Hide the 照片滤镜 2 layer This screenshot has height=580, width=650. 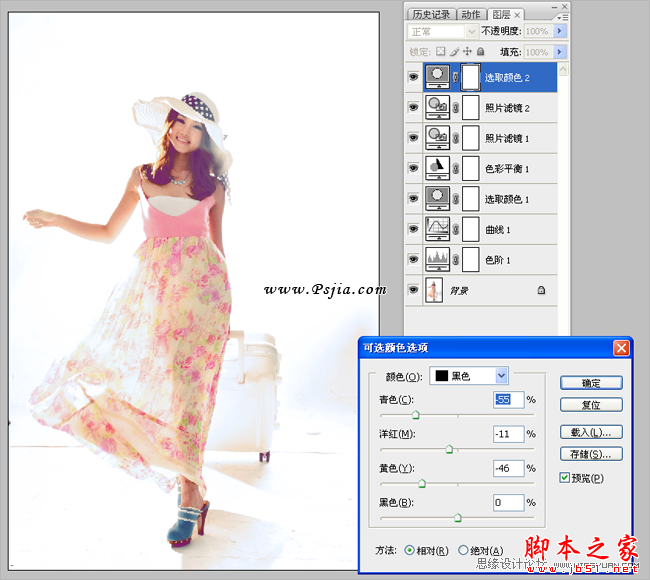click(x=413, y=108)
